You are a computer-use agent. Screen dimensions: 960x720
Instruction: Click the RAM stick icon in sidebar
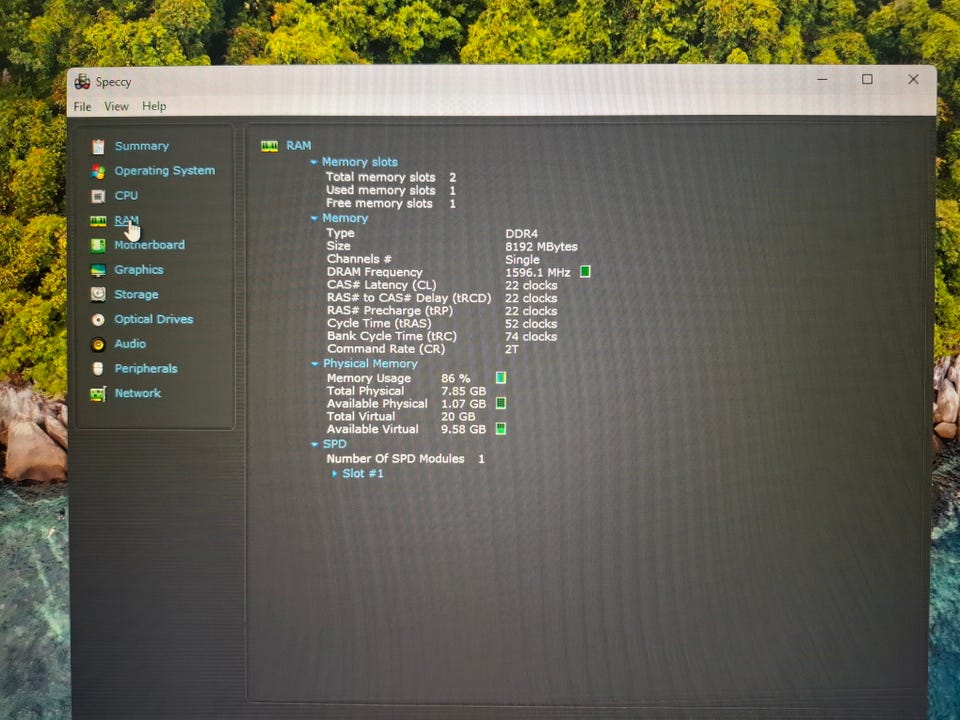98,221
